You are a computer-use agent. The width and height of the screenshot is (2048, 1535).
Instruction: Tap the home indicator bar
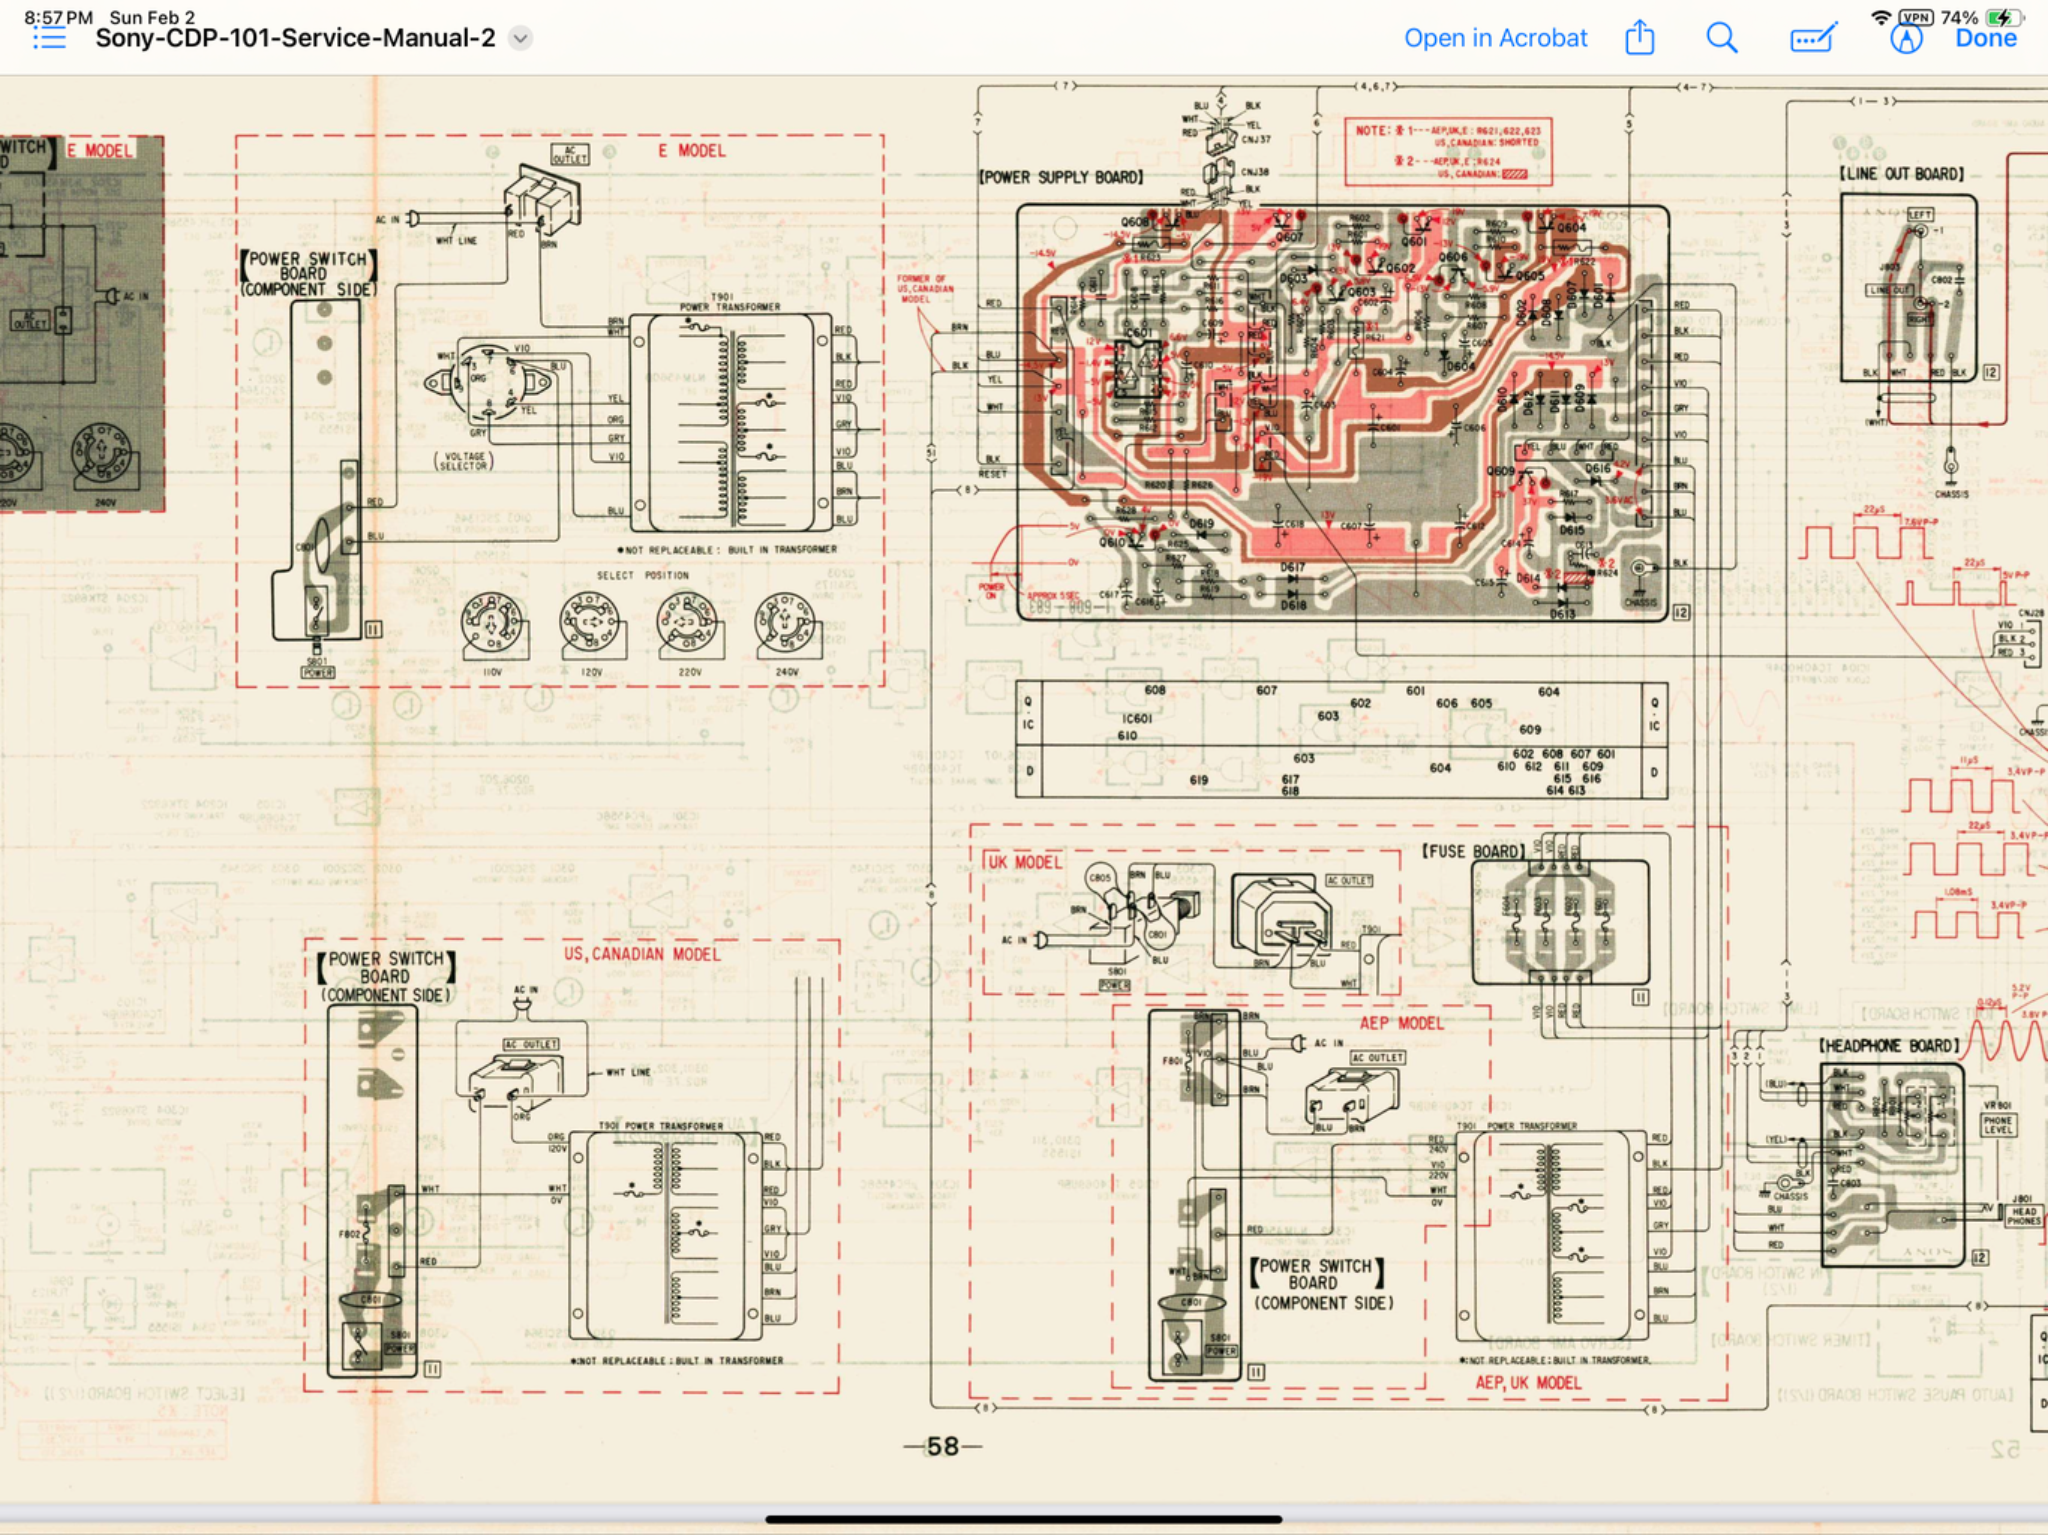[1024, 1519]
